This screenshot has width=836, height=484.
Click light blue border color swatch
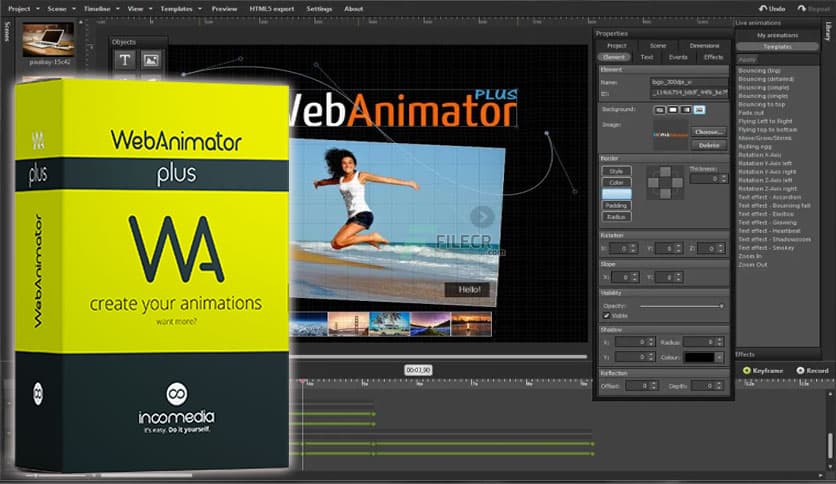(616, 194)
